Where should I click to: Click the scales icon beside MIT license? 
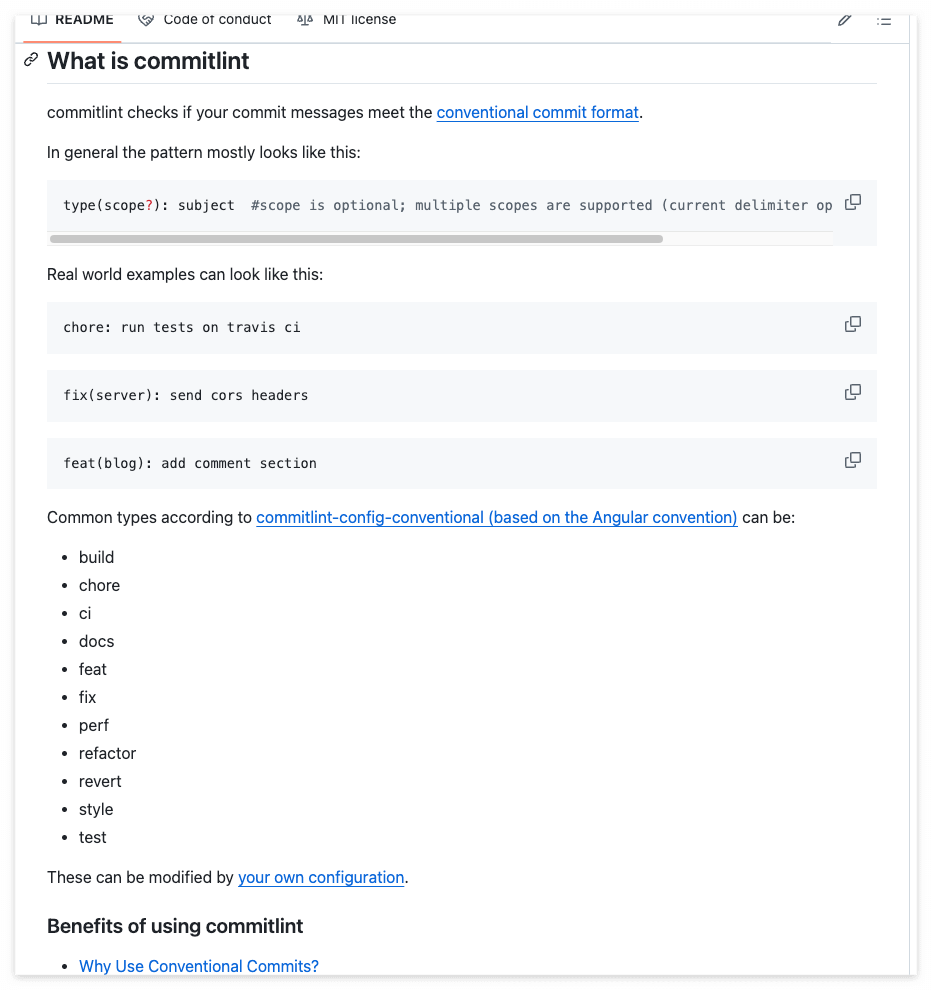(x=304, y=19)
